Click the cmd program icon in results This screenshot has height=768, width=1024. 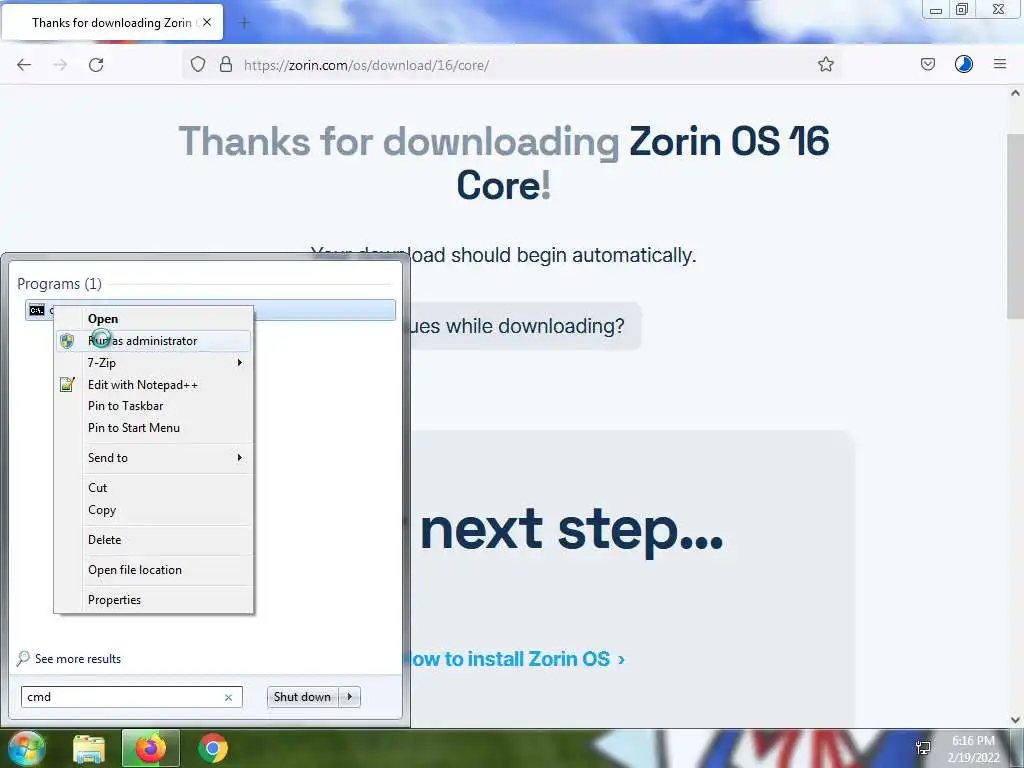[x=37, y=310]
